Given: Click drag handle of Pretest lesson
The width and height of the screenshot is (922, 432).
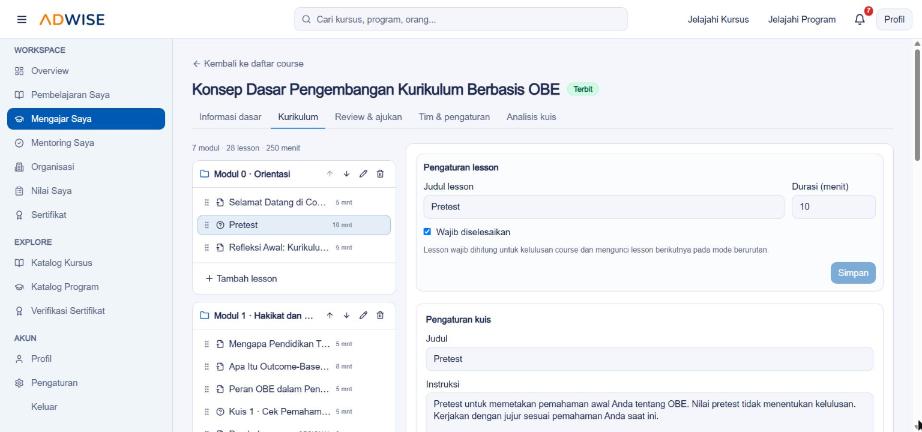Looking at the screenshot, I should [x=206, y=225].
